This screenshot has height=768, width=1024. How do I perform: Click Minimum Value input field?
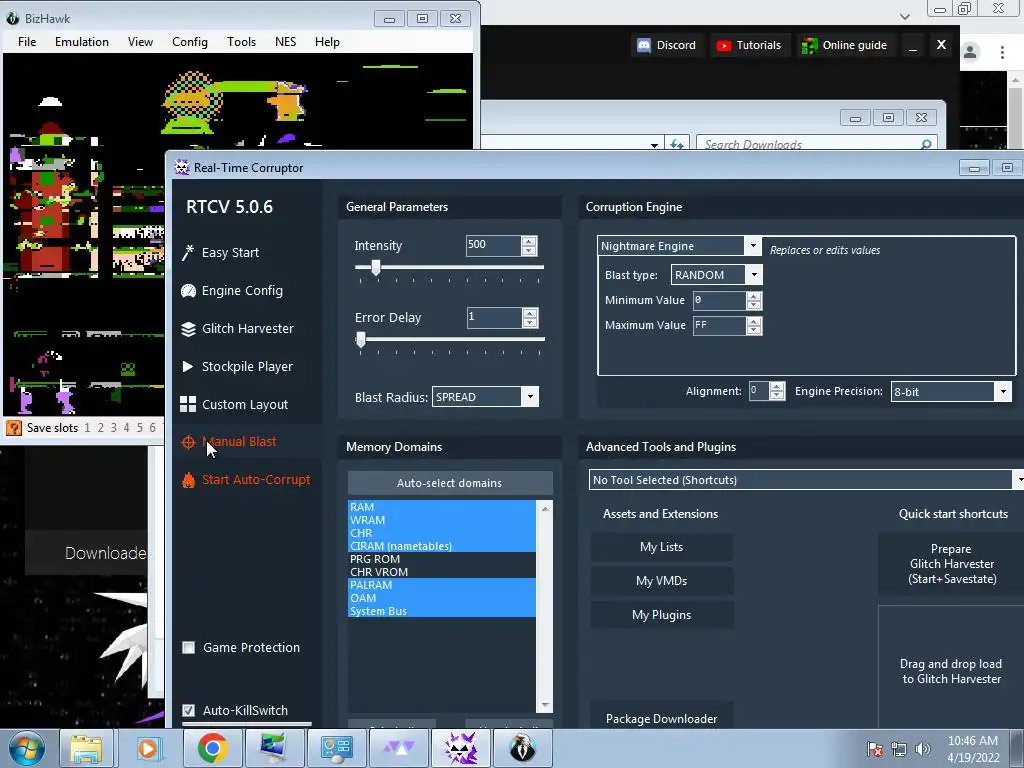718,300
